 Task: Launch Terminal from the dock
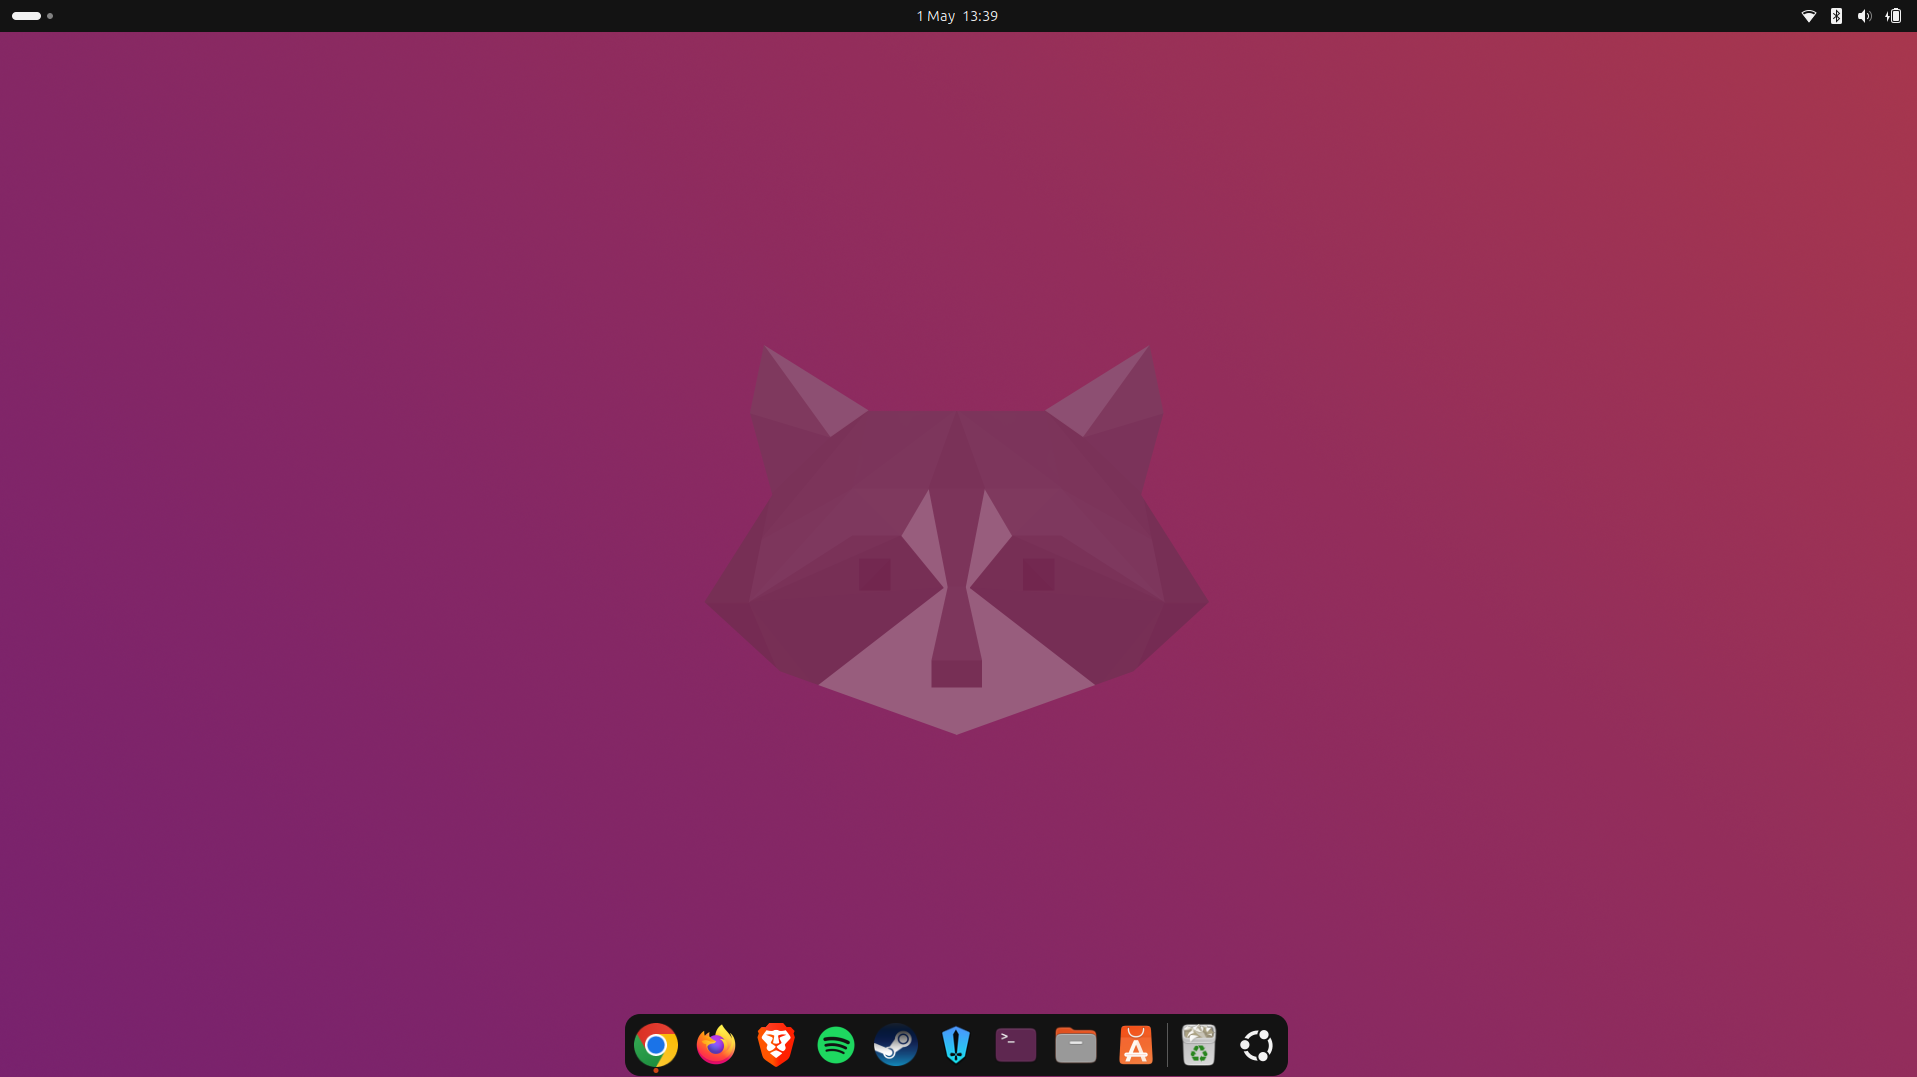click(1016, 1045)
